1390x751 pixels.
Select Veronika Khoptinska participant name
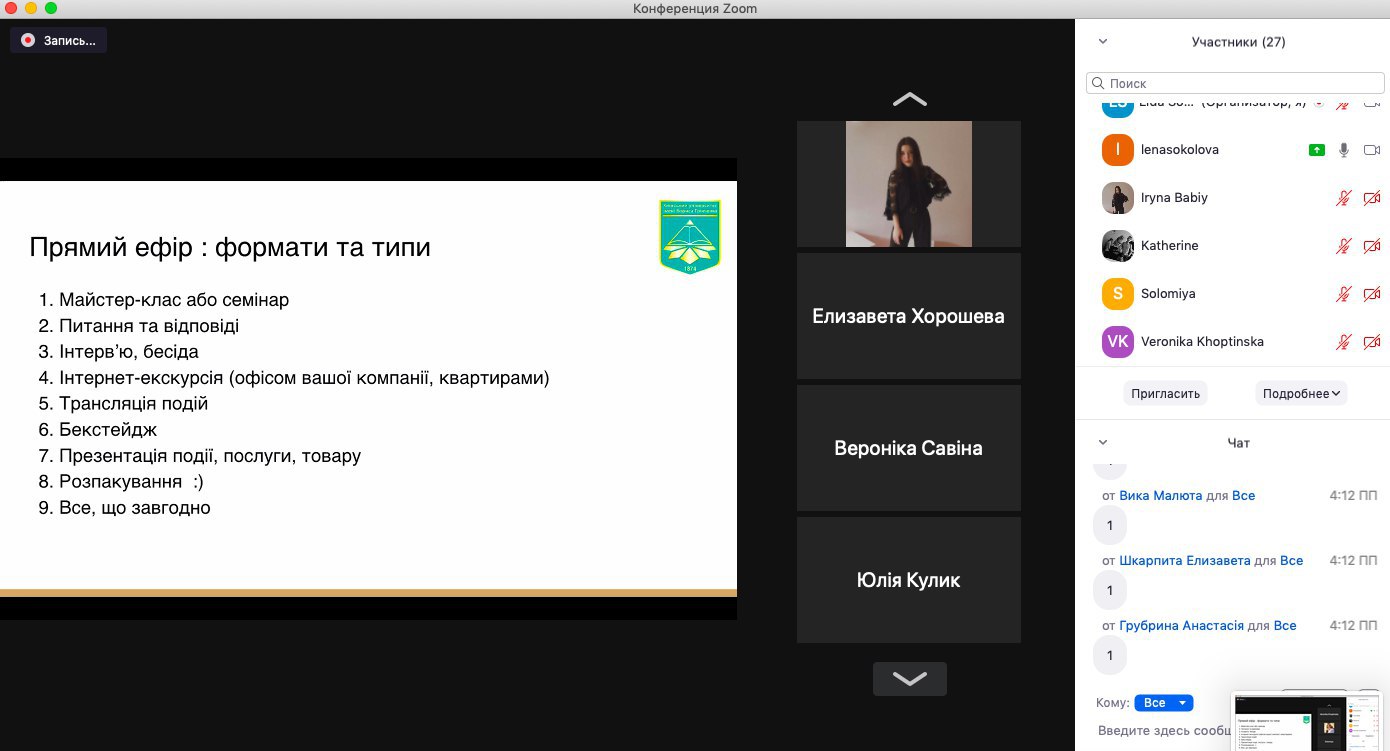pos(1202,342)
